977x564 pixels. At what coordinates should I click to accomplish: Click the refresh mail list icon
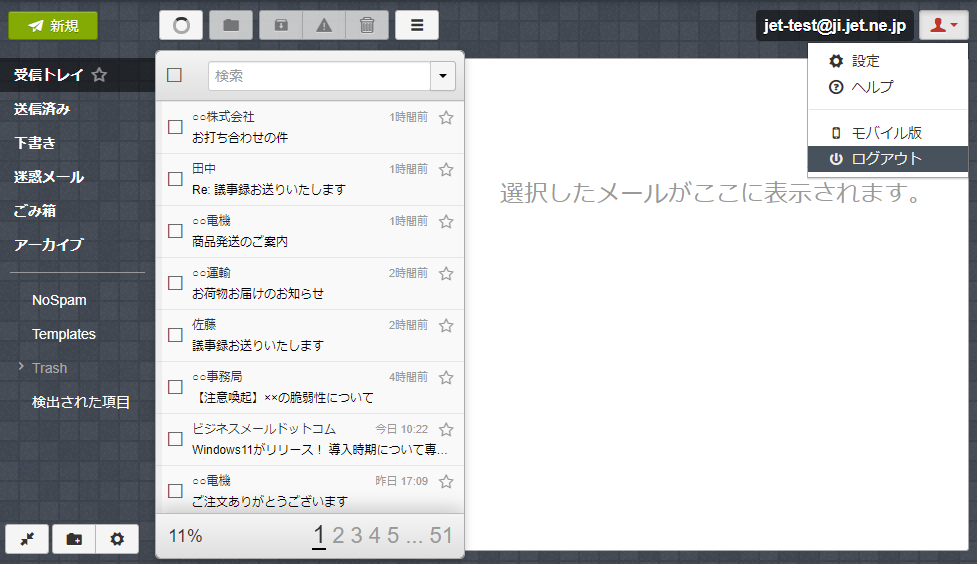pos(181,26)
